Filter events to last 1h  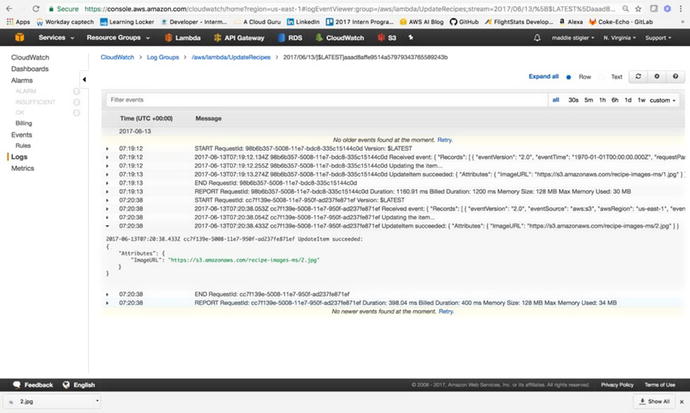tap(602, 100)
